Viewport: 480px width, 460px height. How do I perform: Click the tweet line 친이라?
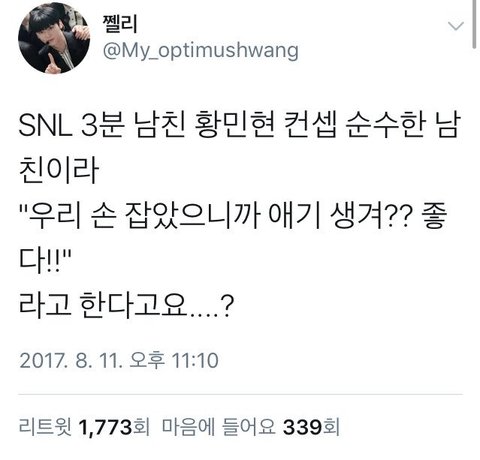point(59,170)
